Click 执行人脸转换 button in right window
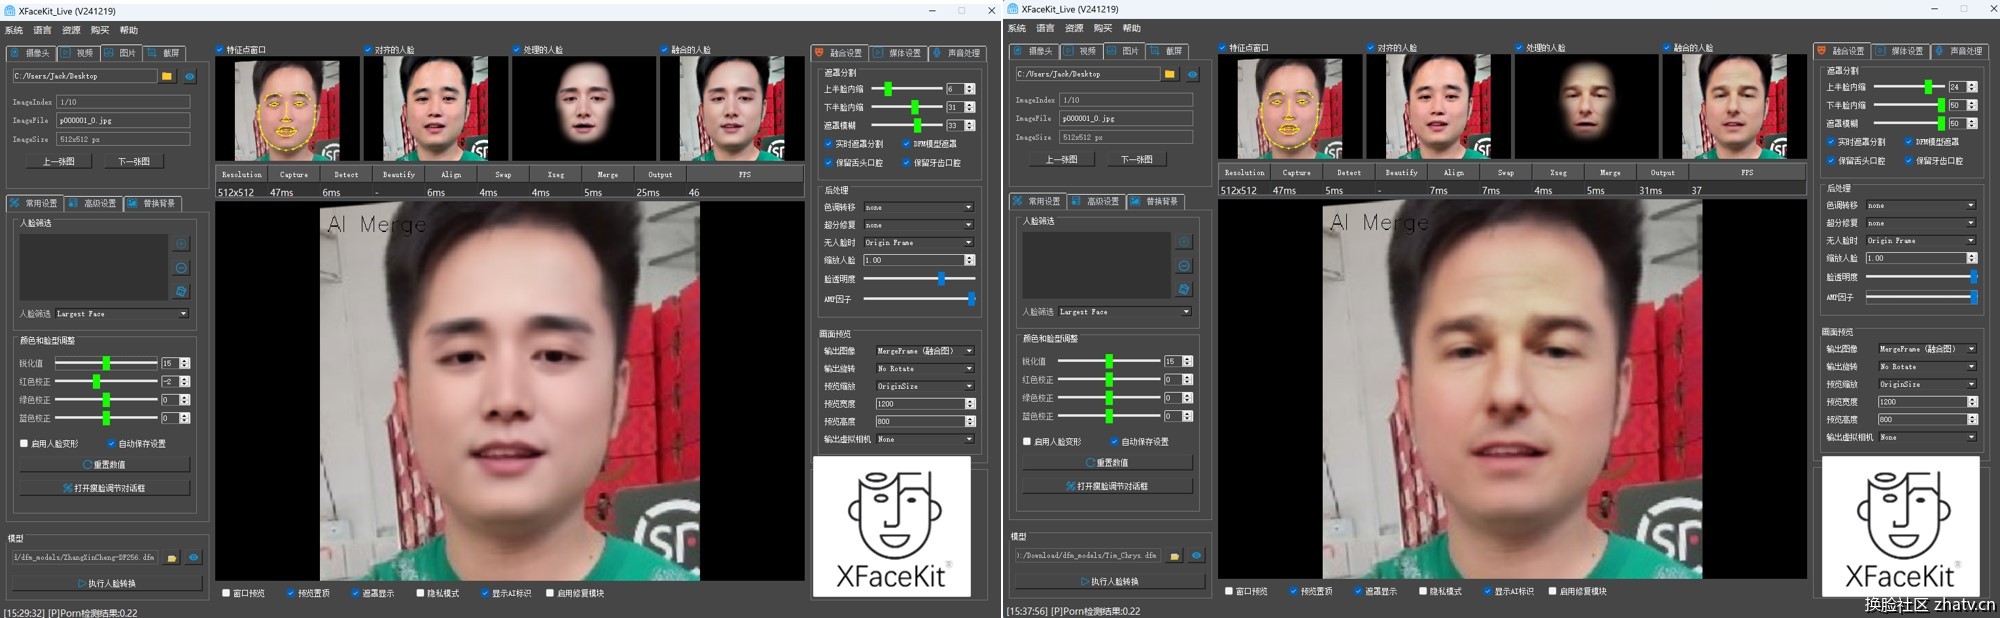Image resolution: width=2000 pixels, height=618 pixels. click(1109, 581)
